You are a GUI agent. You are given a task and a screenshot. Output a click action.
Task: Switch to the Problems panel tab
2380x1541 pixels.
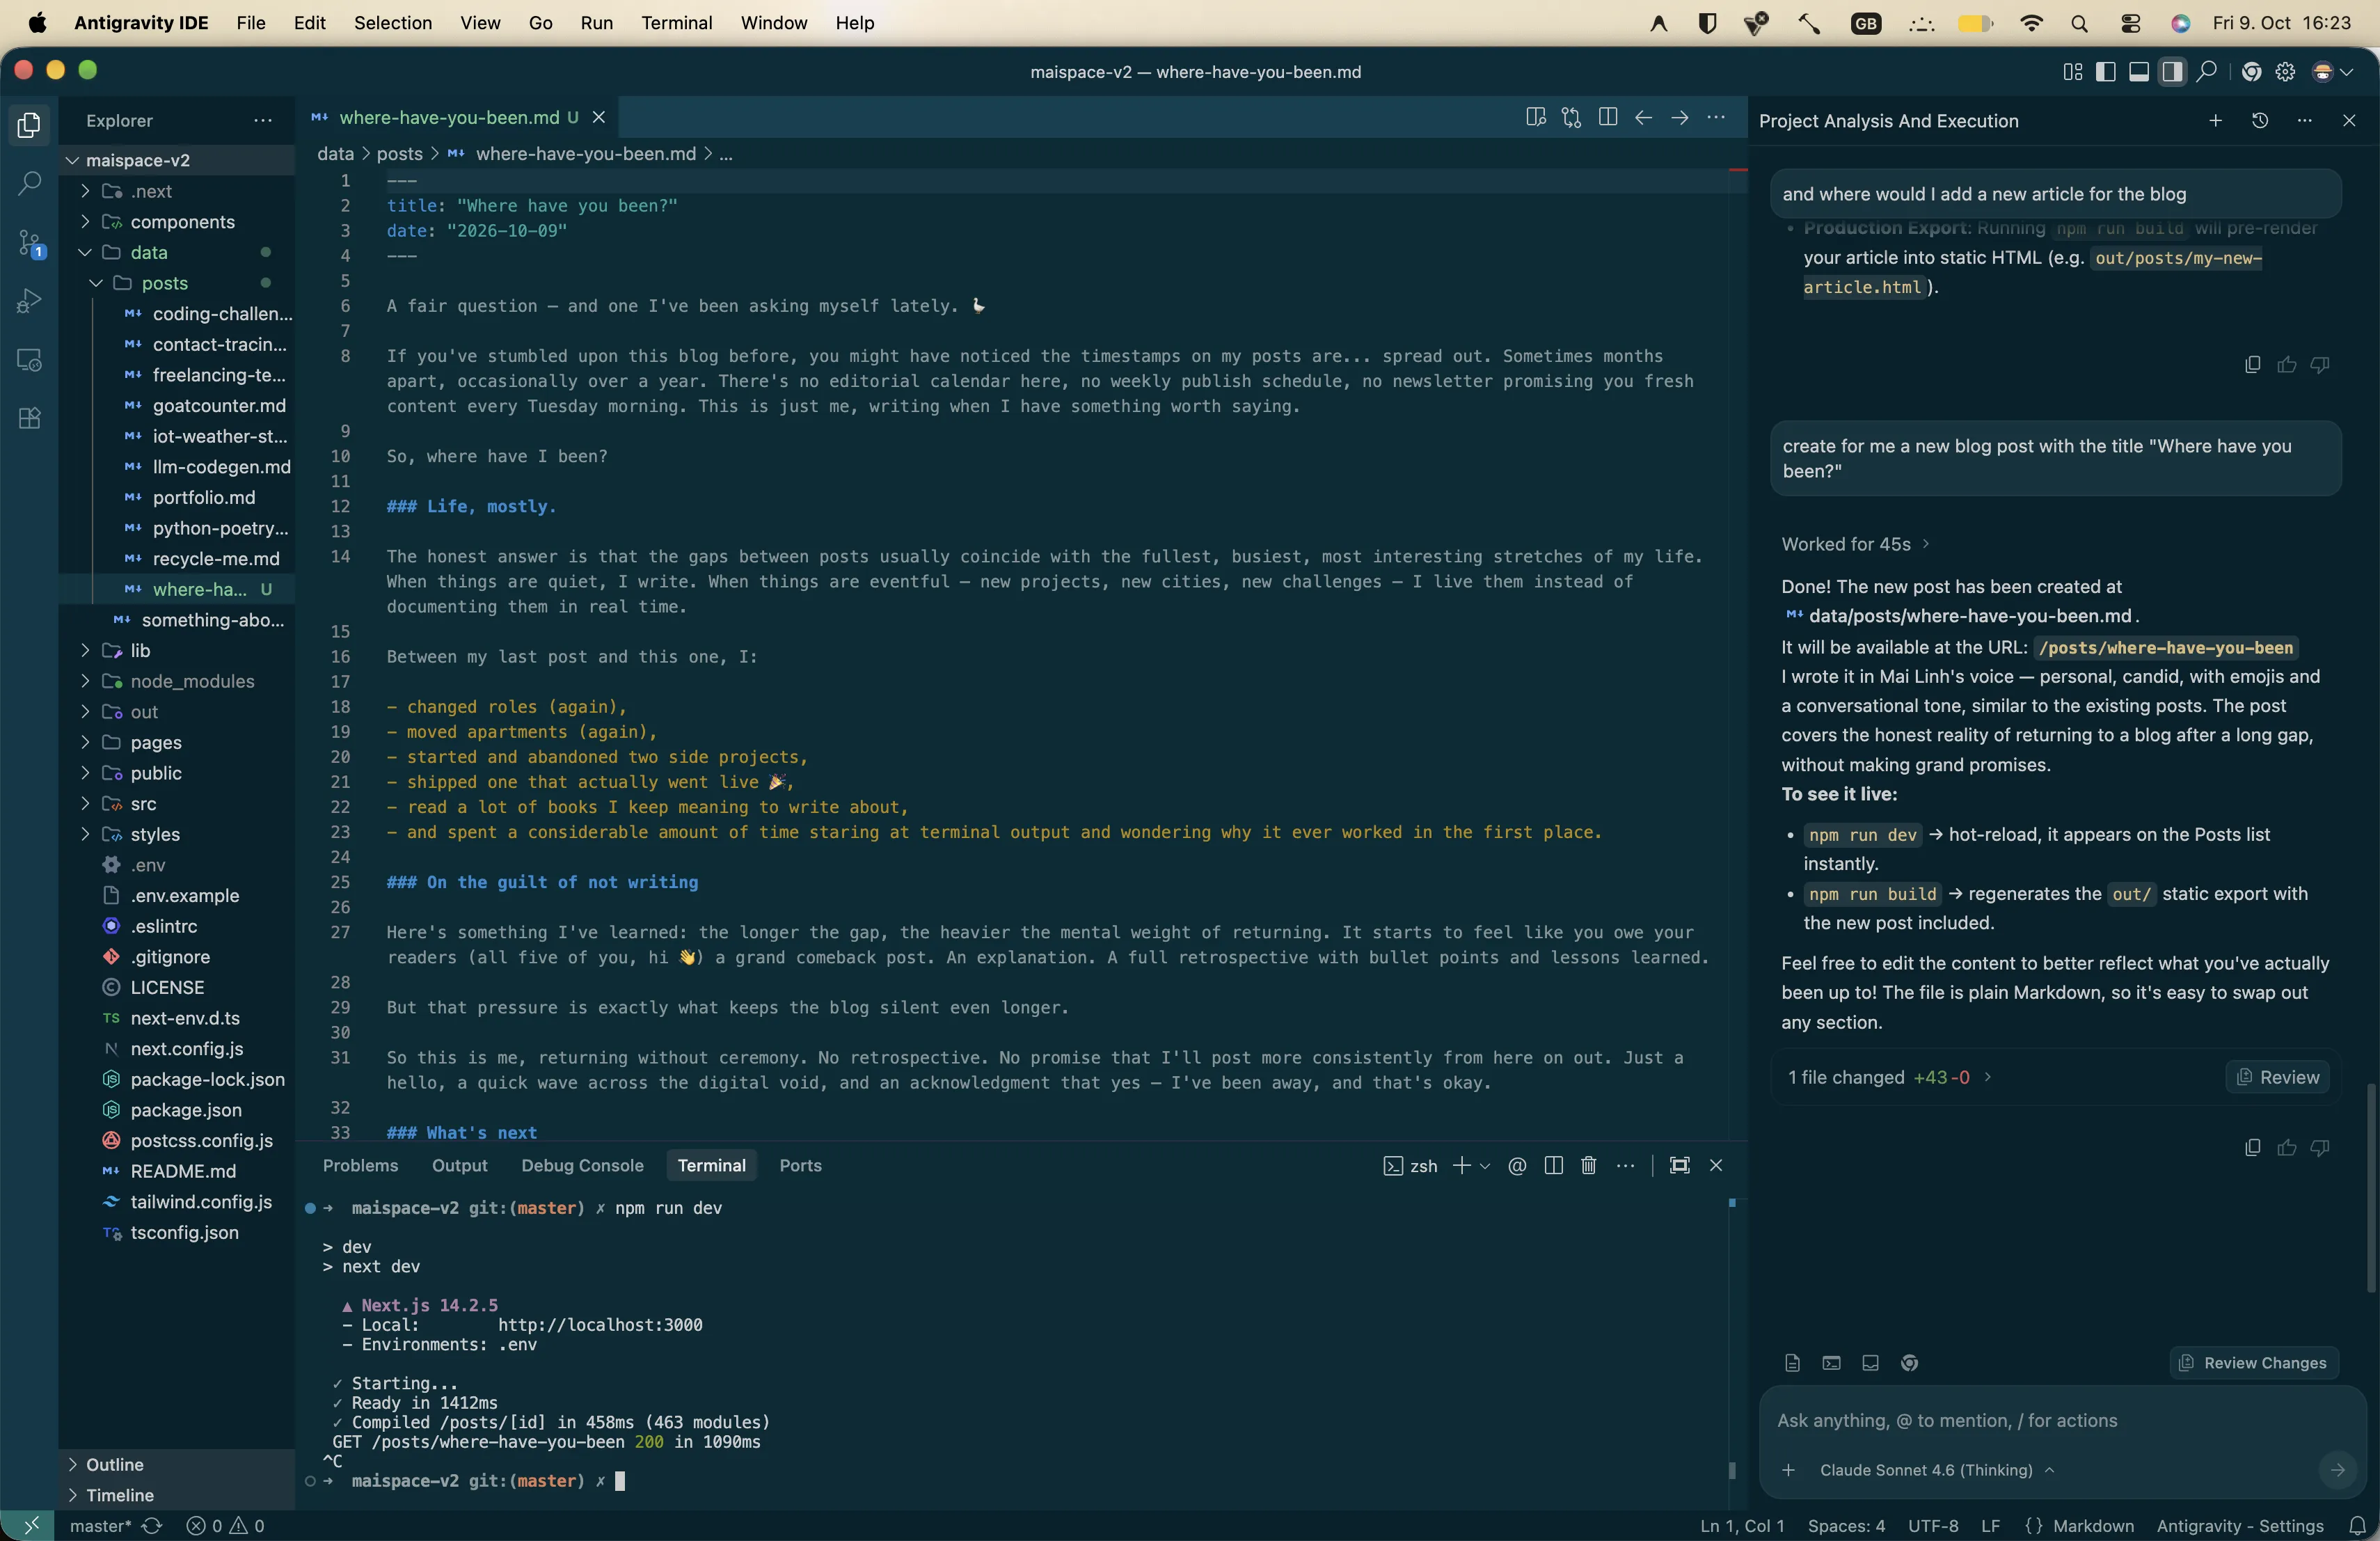click(x=360, y=1165)
